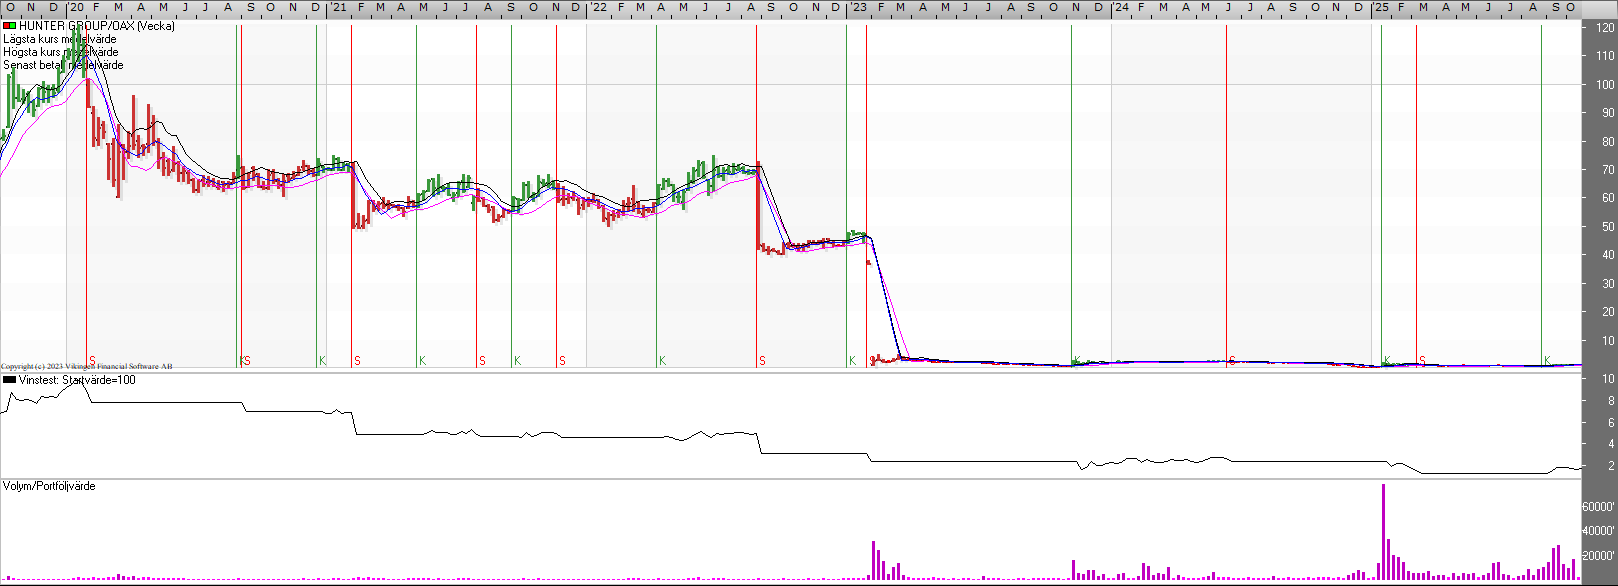Click the 100 level on the price axis

click(x=1604, y=85)
